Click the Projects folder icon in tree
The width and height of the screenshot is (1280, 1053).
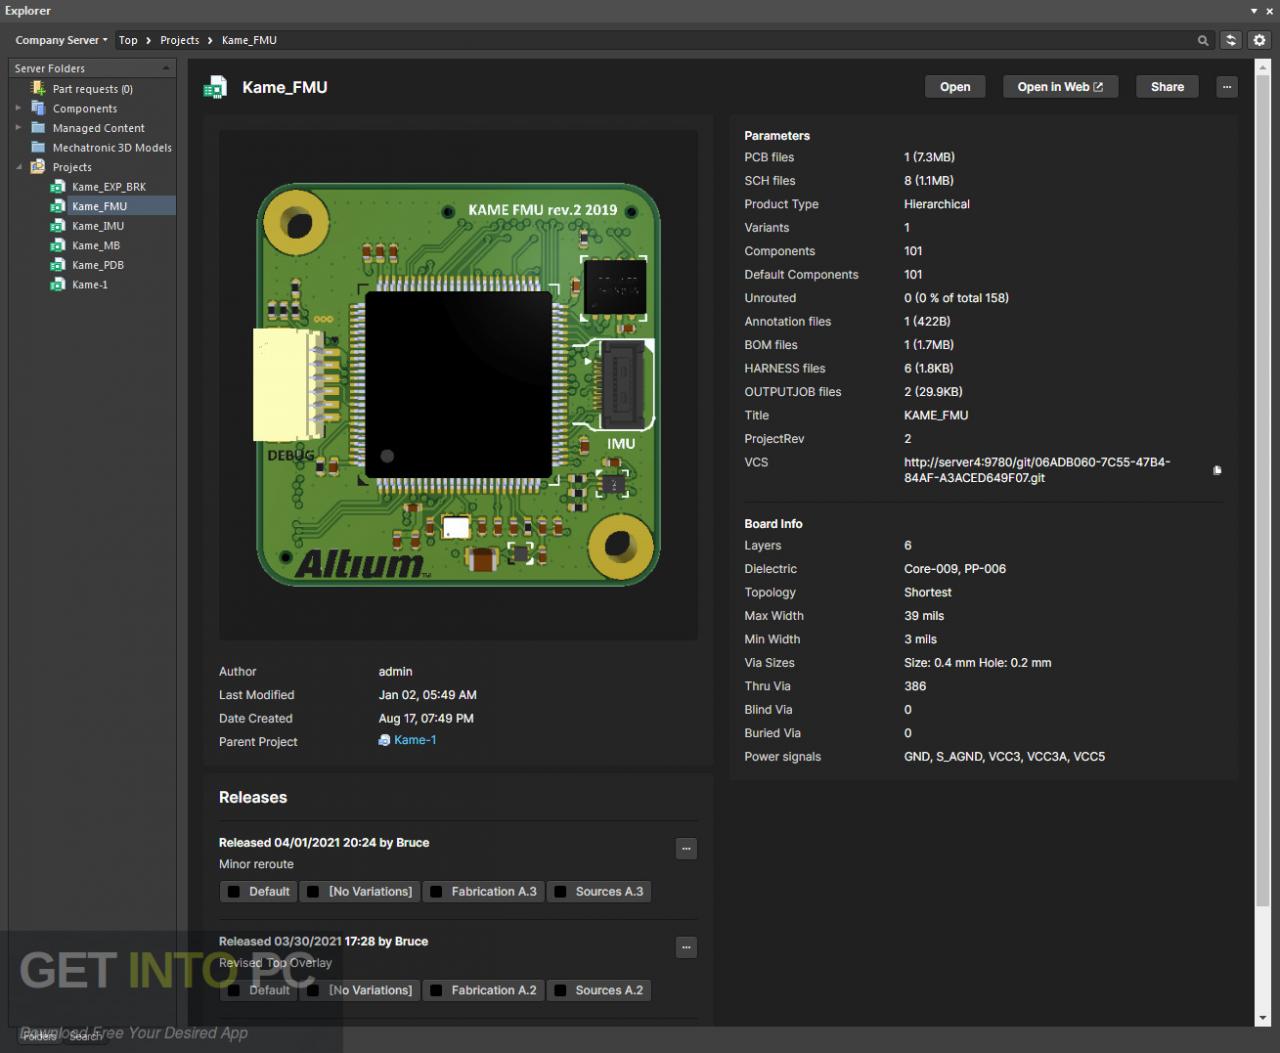coord(38,167)
